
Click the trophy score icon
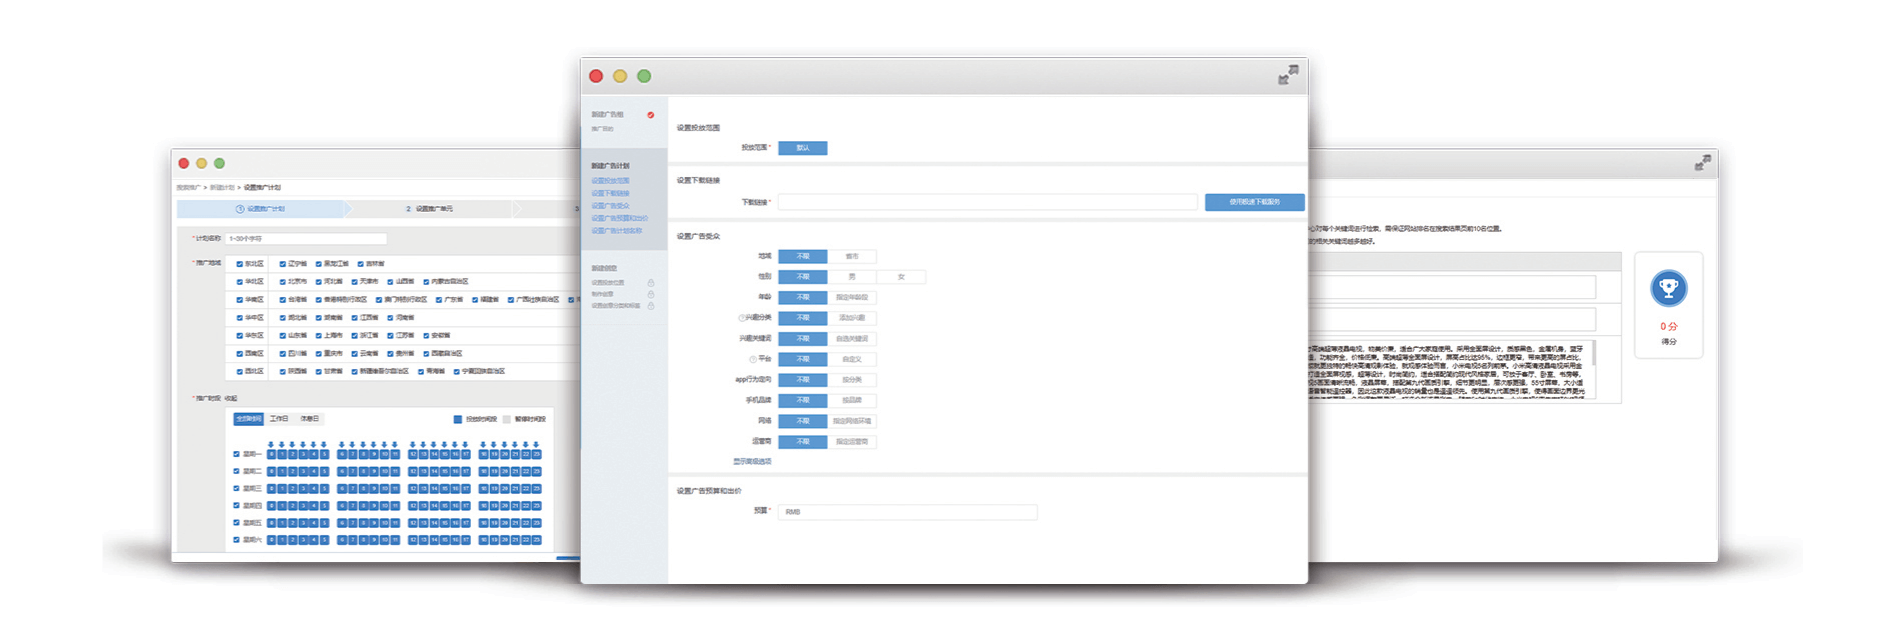click(1668, 289)
